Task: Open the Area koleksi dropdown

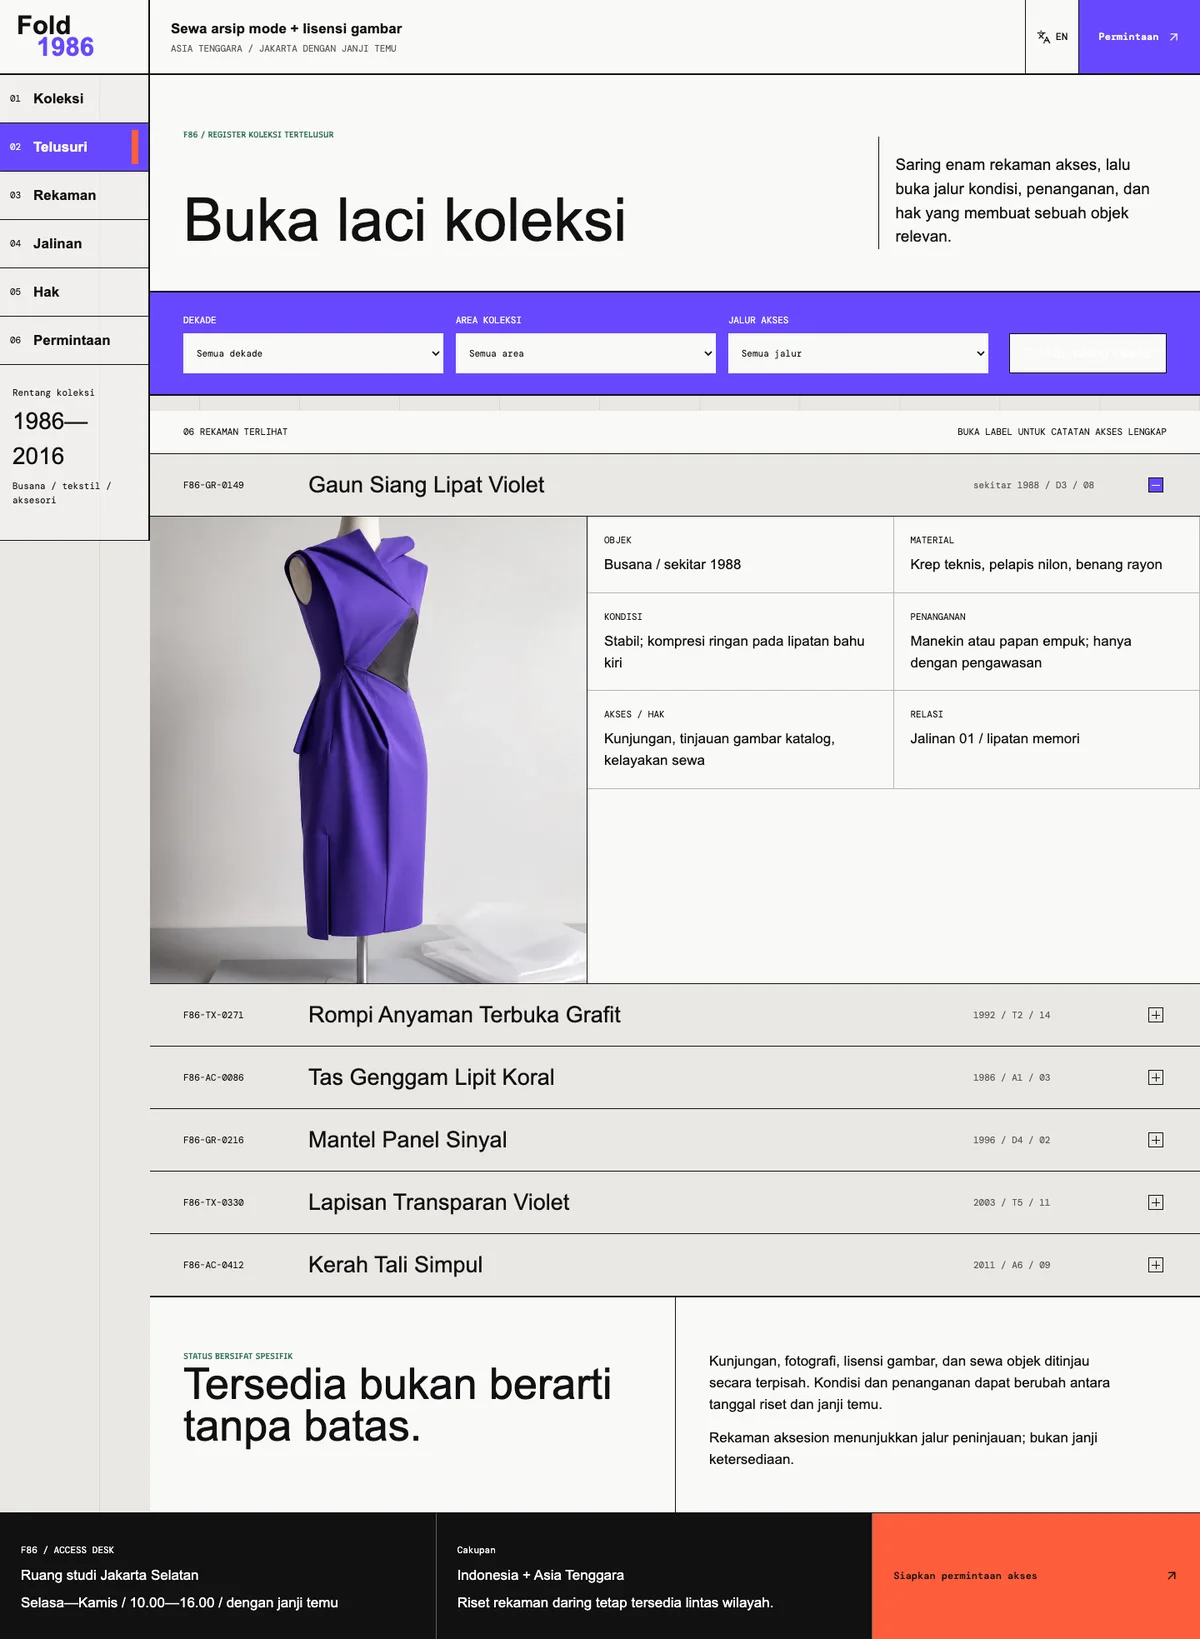Action: point(585,353)
